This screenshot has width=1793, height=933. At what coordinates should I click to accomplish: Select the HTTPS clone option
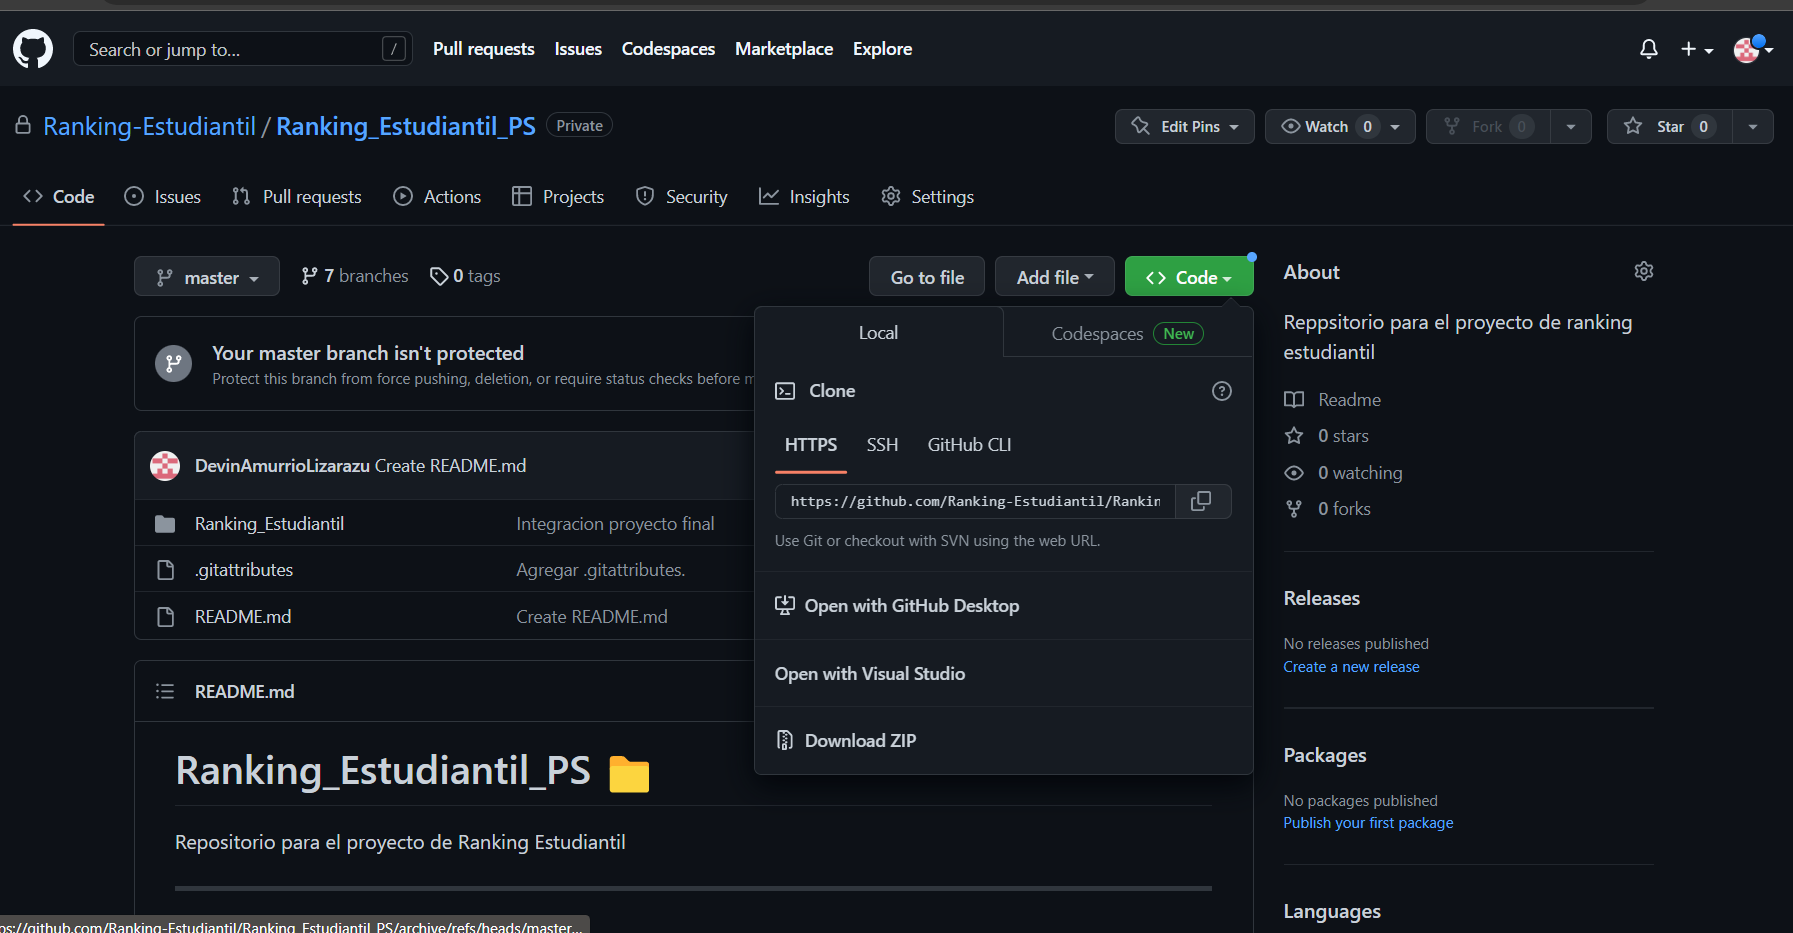(x=811, y=445)
